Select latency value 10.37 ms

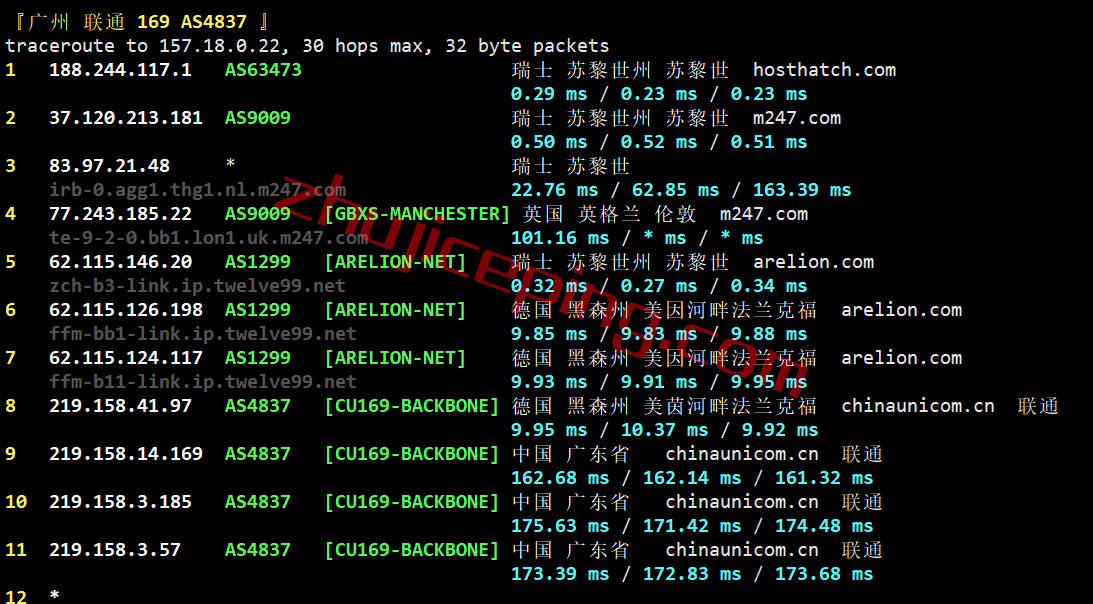click(664, 430)
